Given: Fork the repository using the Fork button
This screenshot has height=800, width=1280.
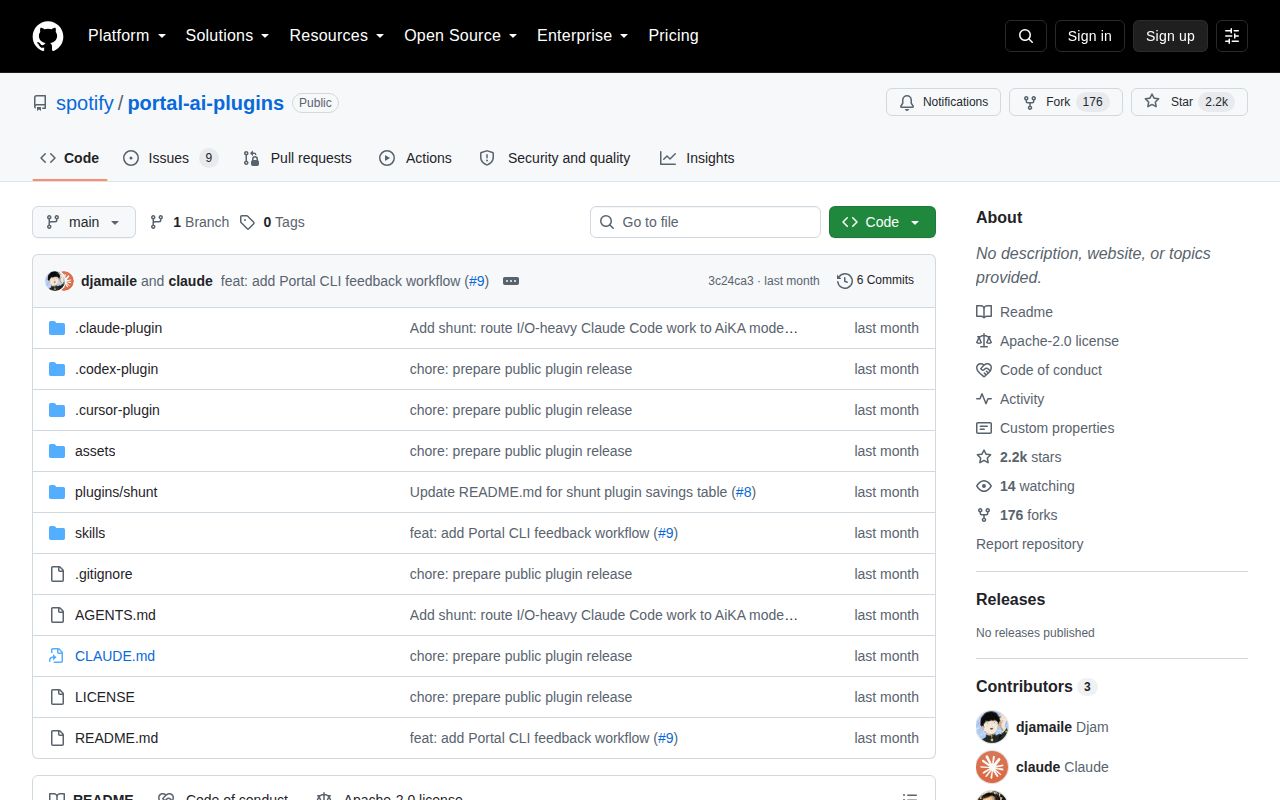Looking at the screenshot, I should (1066, 102).
